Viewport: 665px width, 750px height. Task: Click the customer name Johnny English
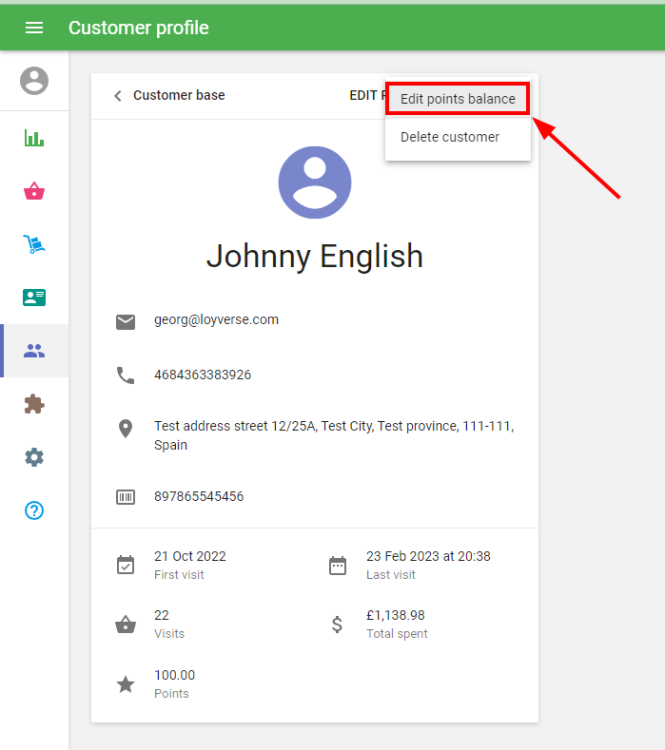[x=315, y=256]
